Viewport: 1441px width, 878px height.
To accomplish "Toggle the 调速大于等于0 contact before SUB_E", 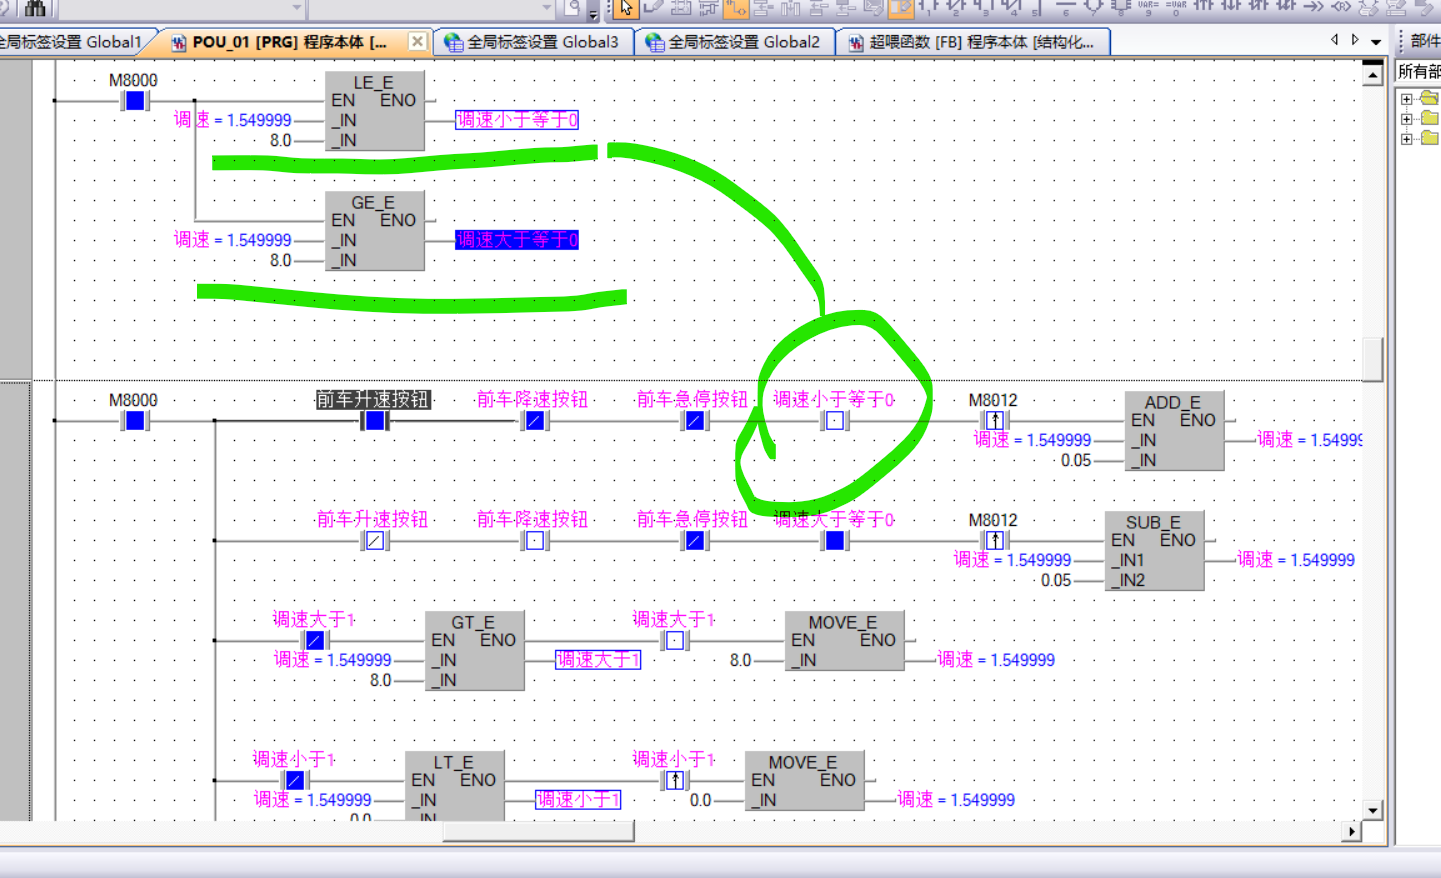I will 834,541.
